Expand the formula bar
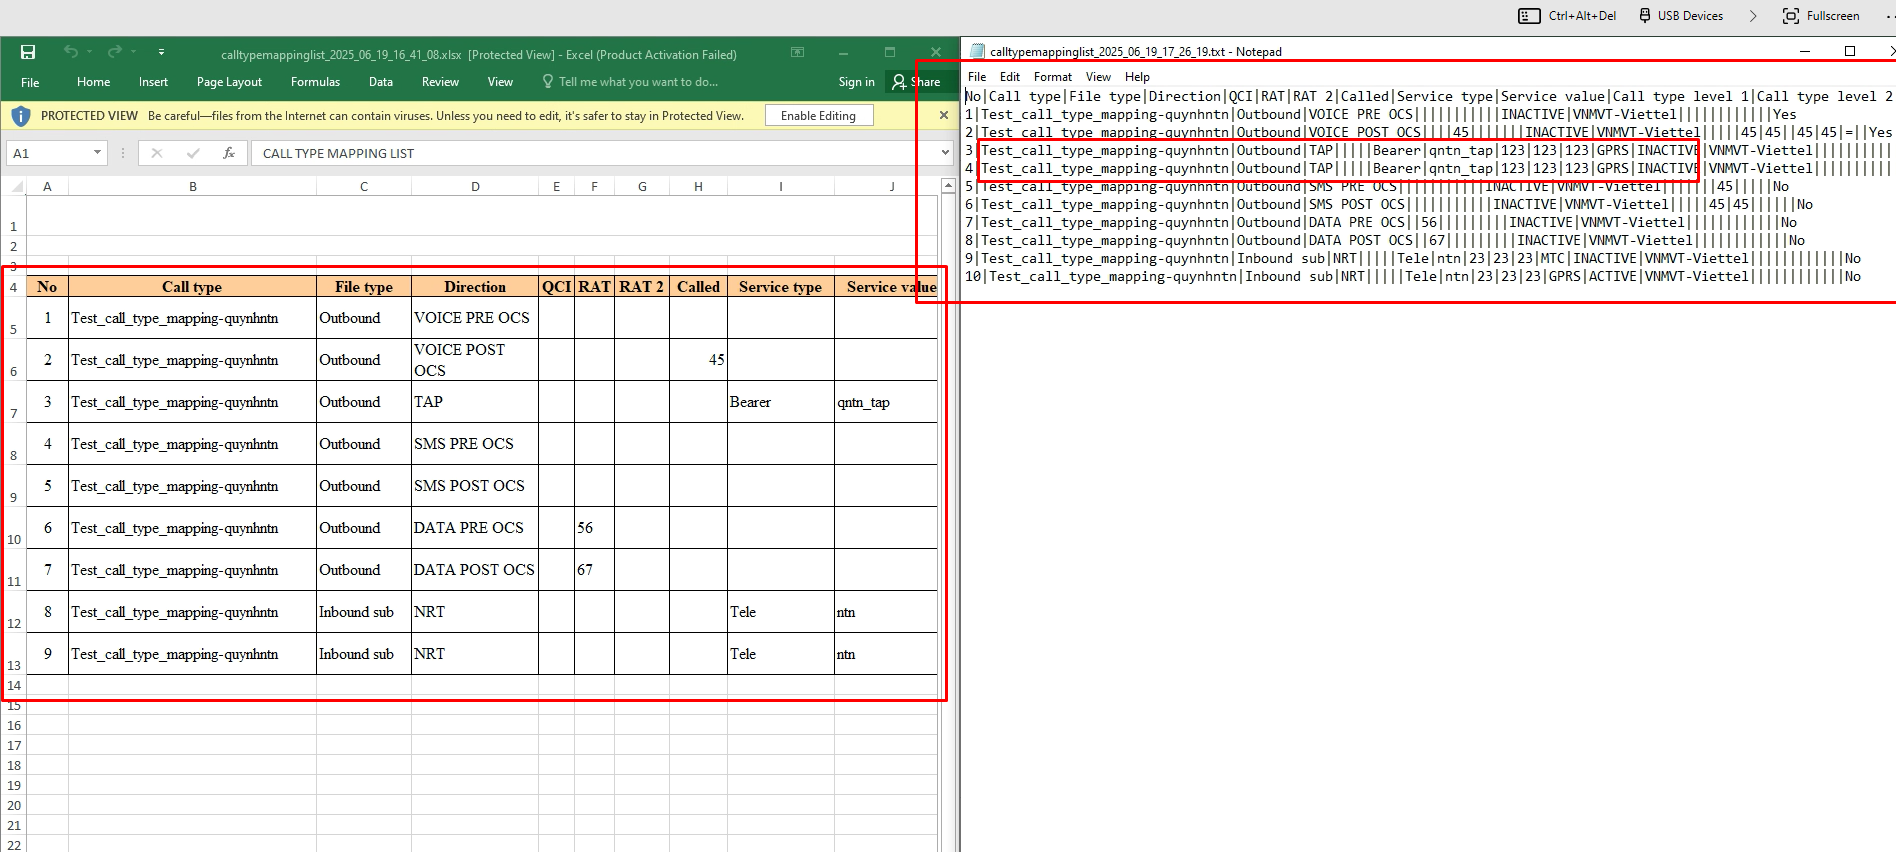 point(945,153)
